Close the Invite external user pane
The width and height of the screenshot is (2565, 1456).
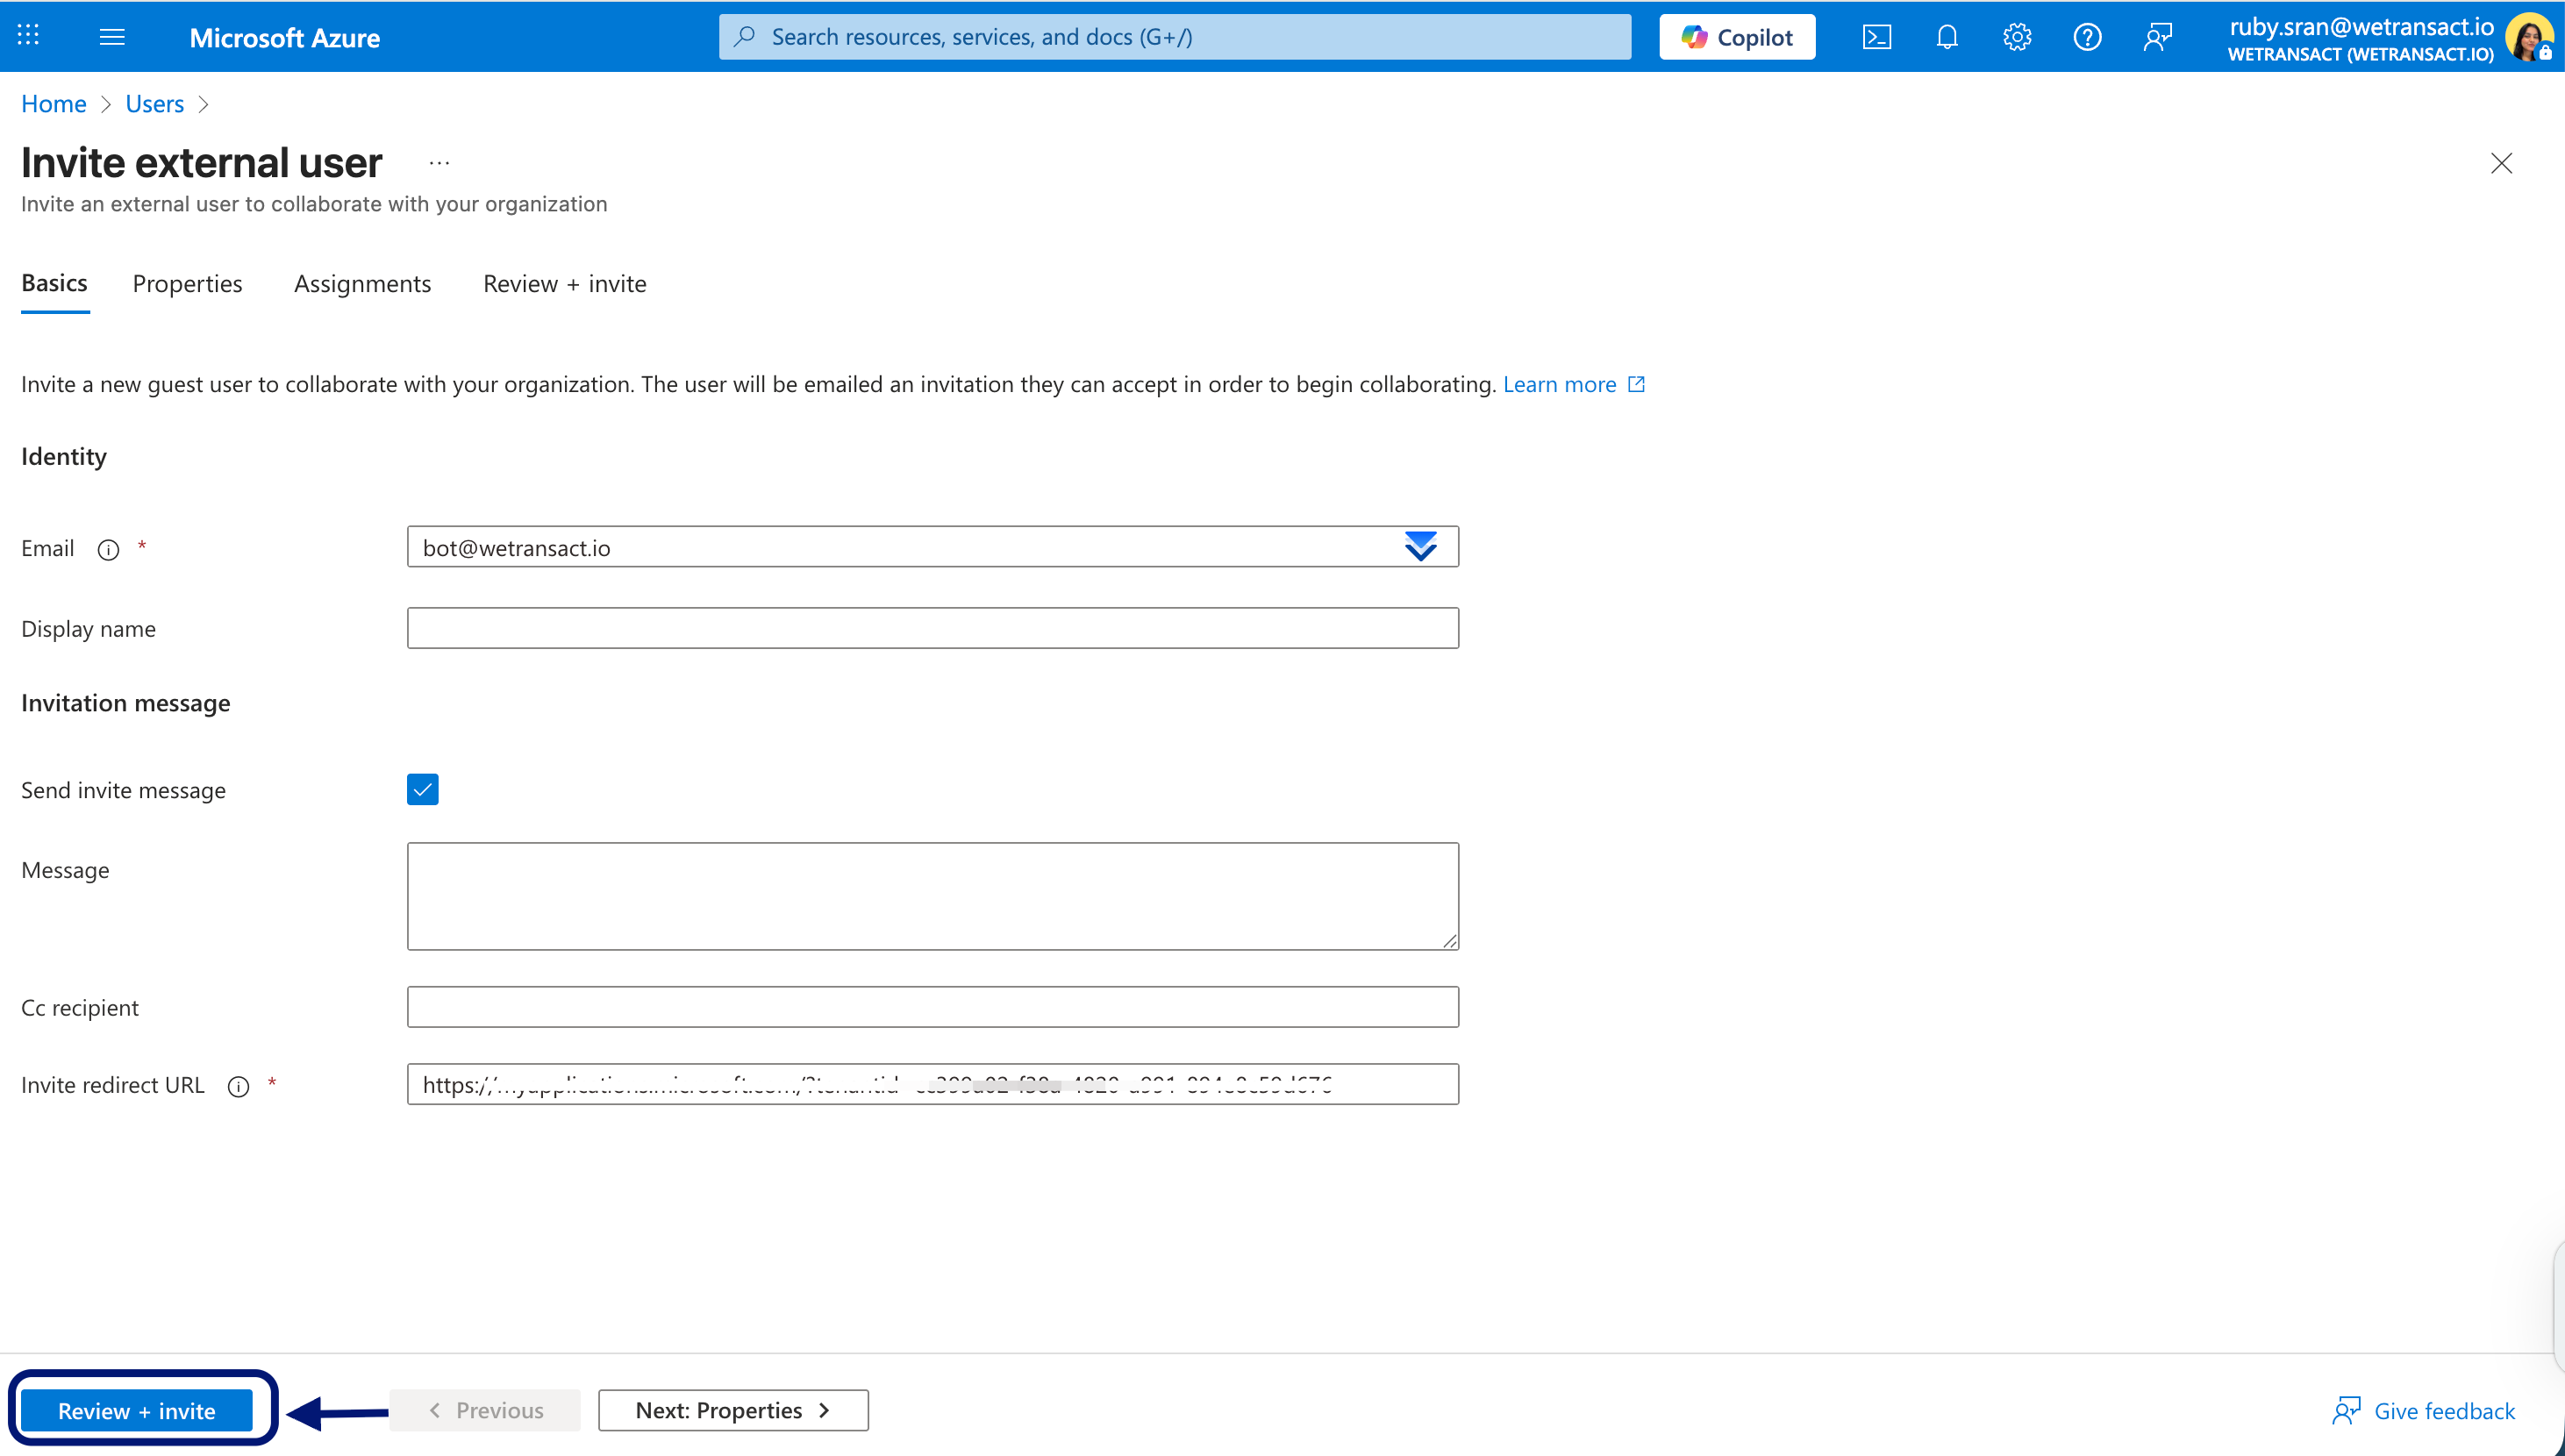click(x=2501, y=163)
